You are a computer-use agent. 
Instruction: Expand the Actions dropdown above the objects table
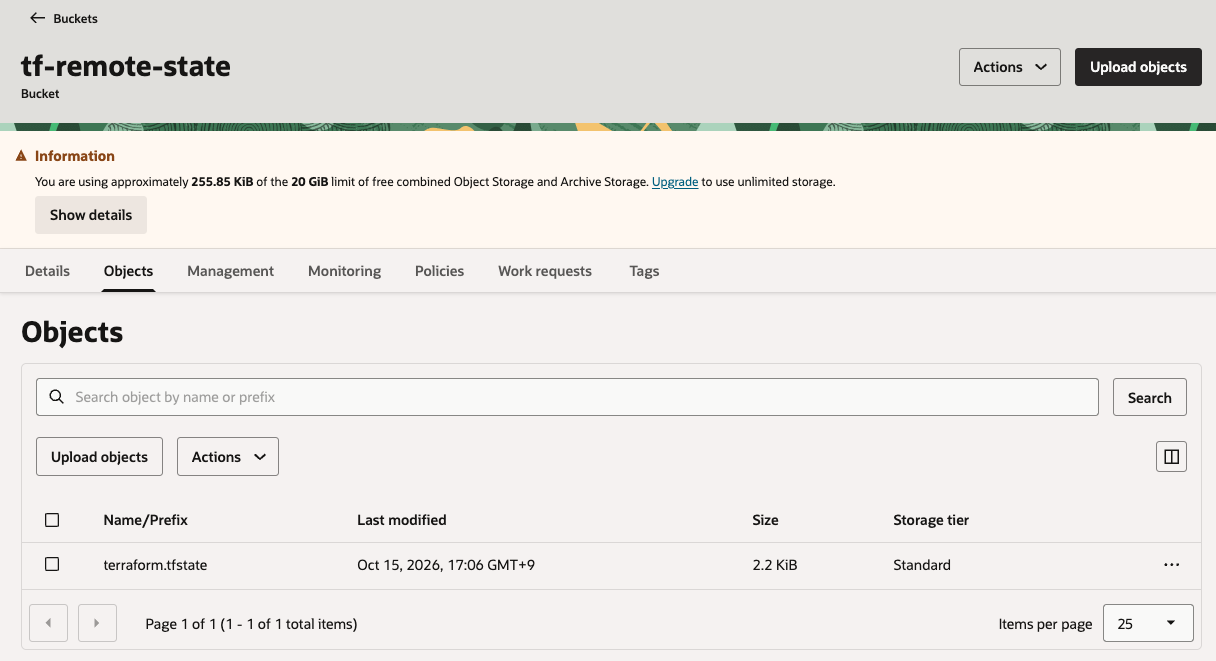coord(228,457)
